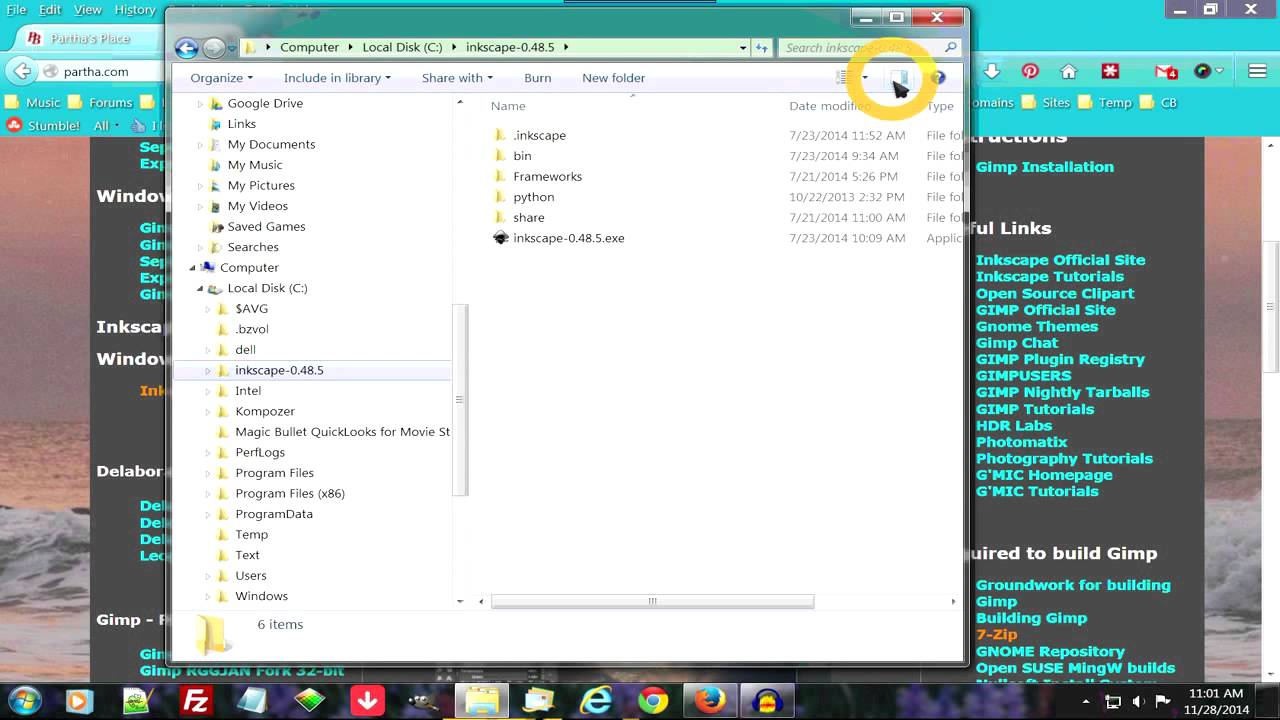Click the red download arrow taskbar icon
Image resolution: width=1280 pixels, height=720 pixels.
coord(367,701)
